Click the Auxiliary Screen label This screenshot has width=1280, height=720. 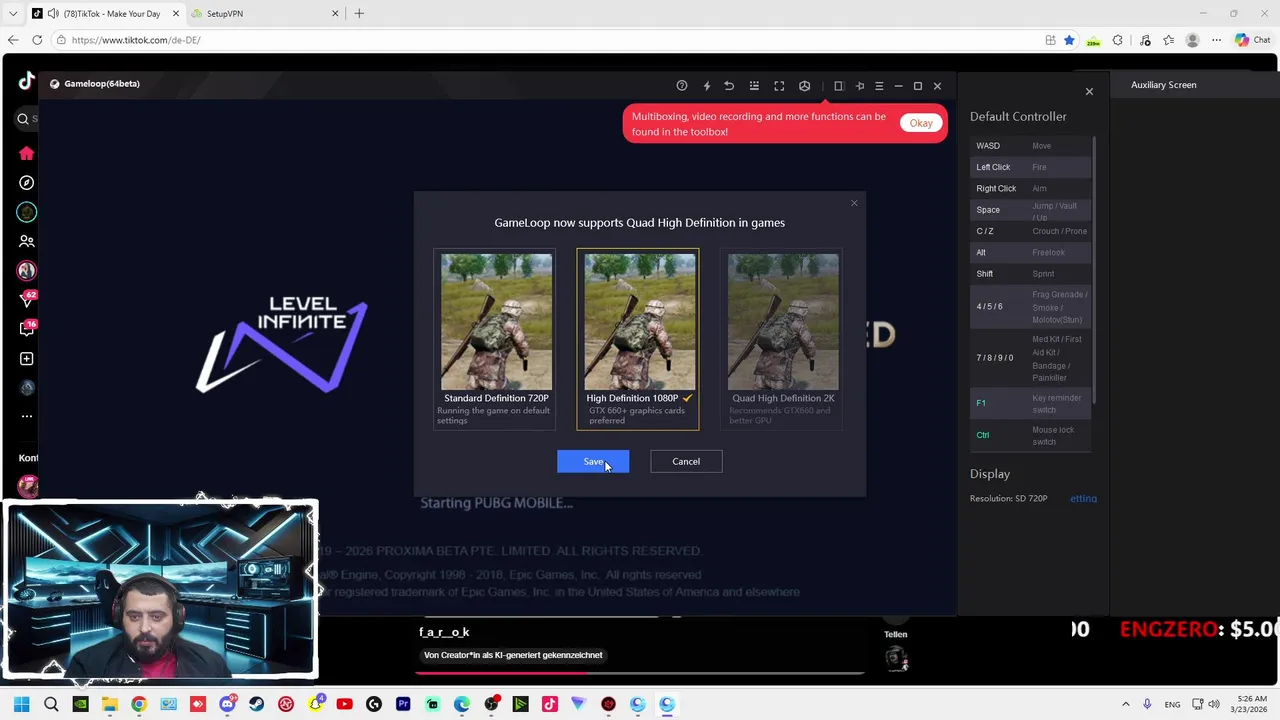coord(1163,85)
